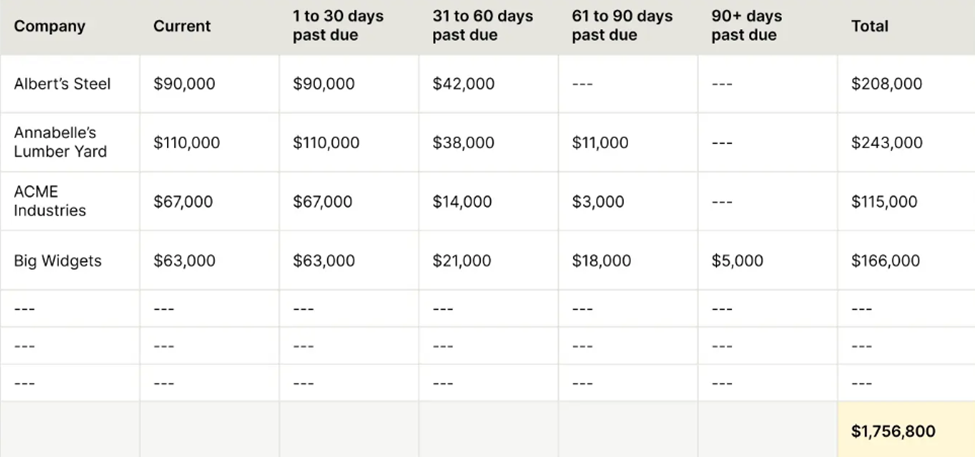Click the Annabelle's Lumber Yard company cell

click(60, 142)
